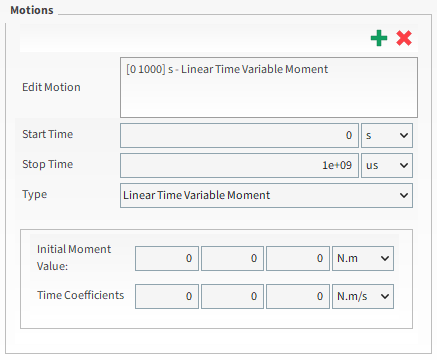Click the third Initial Moment Value field
The image size is (437, 360).
click(x=298, y=258)
